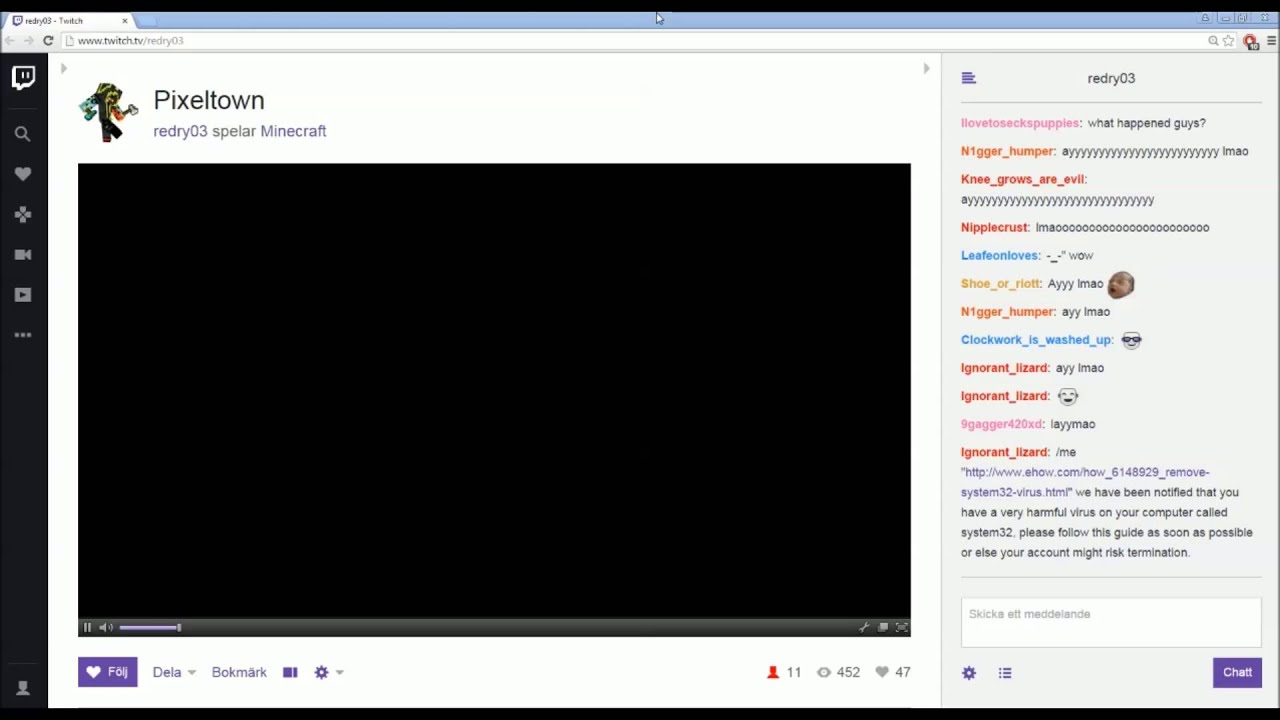The width and height of the screenshot is (1280, 720).
Task: Click username Ilovetosеckspuppies in chat
Action: click(x=1020, y=123)
